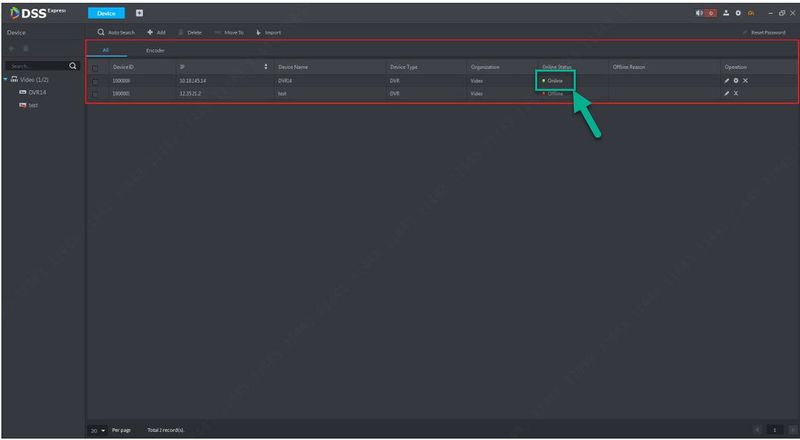This screenshot has width=800, height=440.
Task: Click the page number 1 field
Action: (774, 430)
